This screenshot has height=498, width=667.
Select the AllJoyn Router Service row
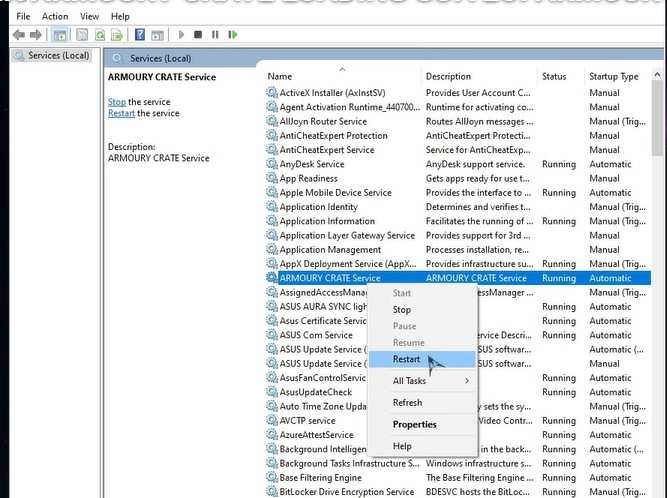coord(457,121)
